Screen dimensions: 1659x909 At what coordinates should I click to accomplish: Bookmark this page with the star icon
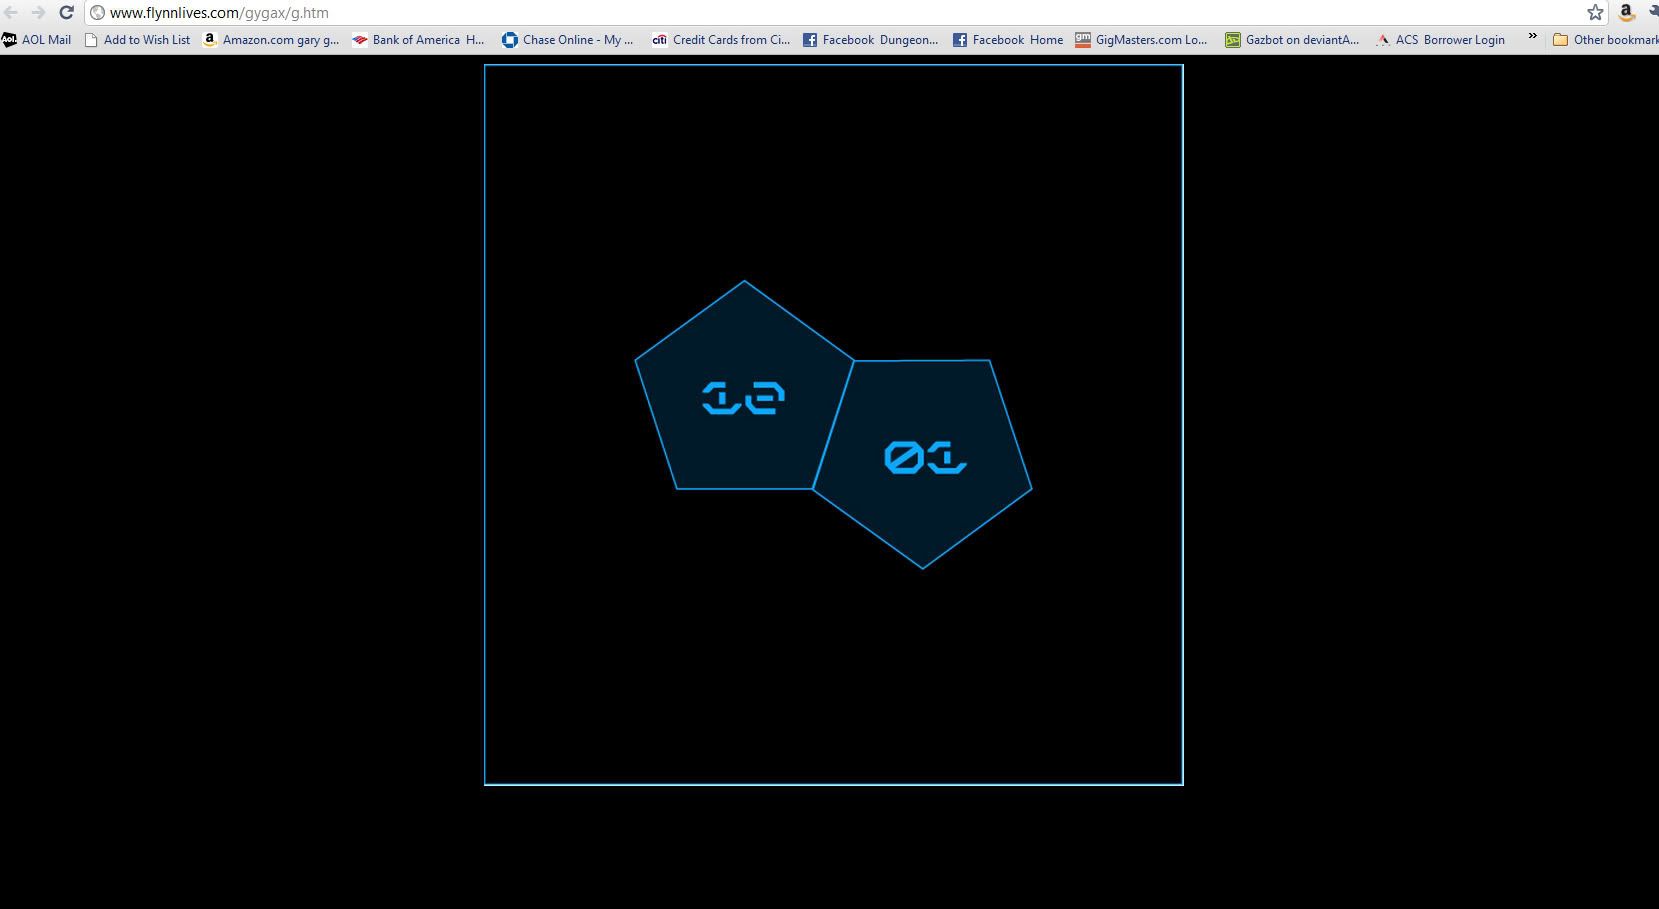[1595, 13]
